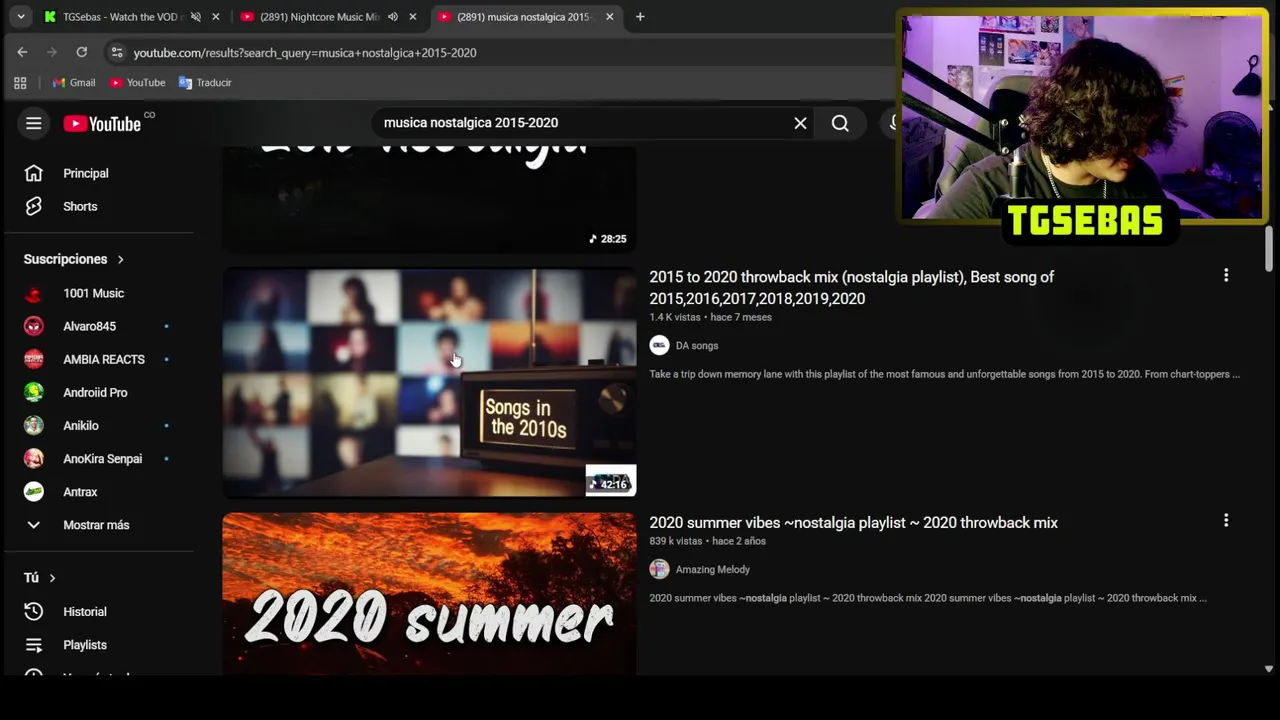Image resolution: width=1280 pixels, height=720 pixels.
Task: Click Songs in the 2010s thumbnail
Action: coord(429,383)
